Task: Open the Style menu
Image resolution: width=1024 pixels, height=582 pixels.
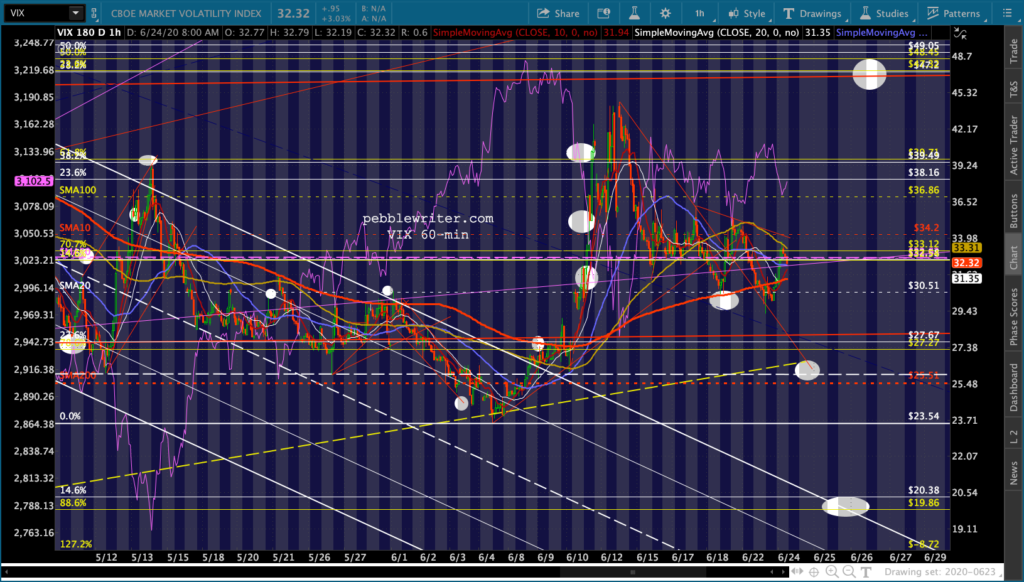Action: [x=747, y=13]
